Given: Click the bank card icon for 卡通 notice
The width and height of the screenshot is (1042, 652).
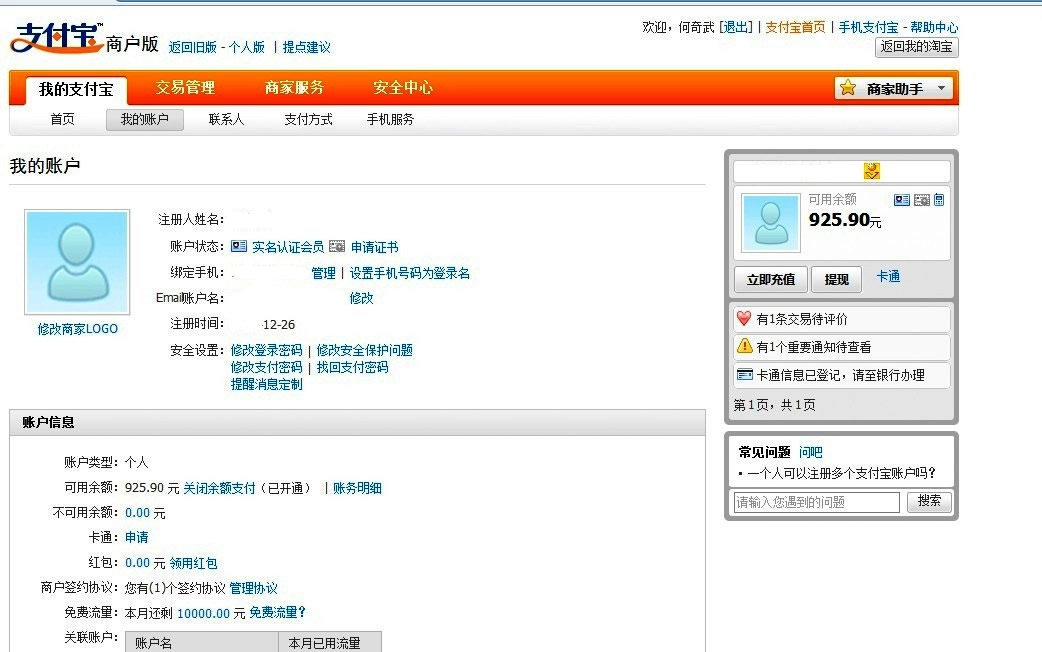Looking at the screenshot, I should (744, 375).
